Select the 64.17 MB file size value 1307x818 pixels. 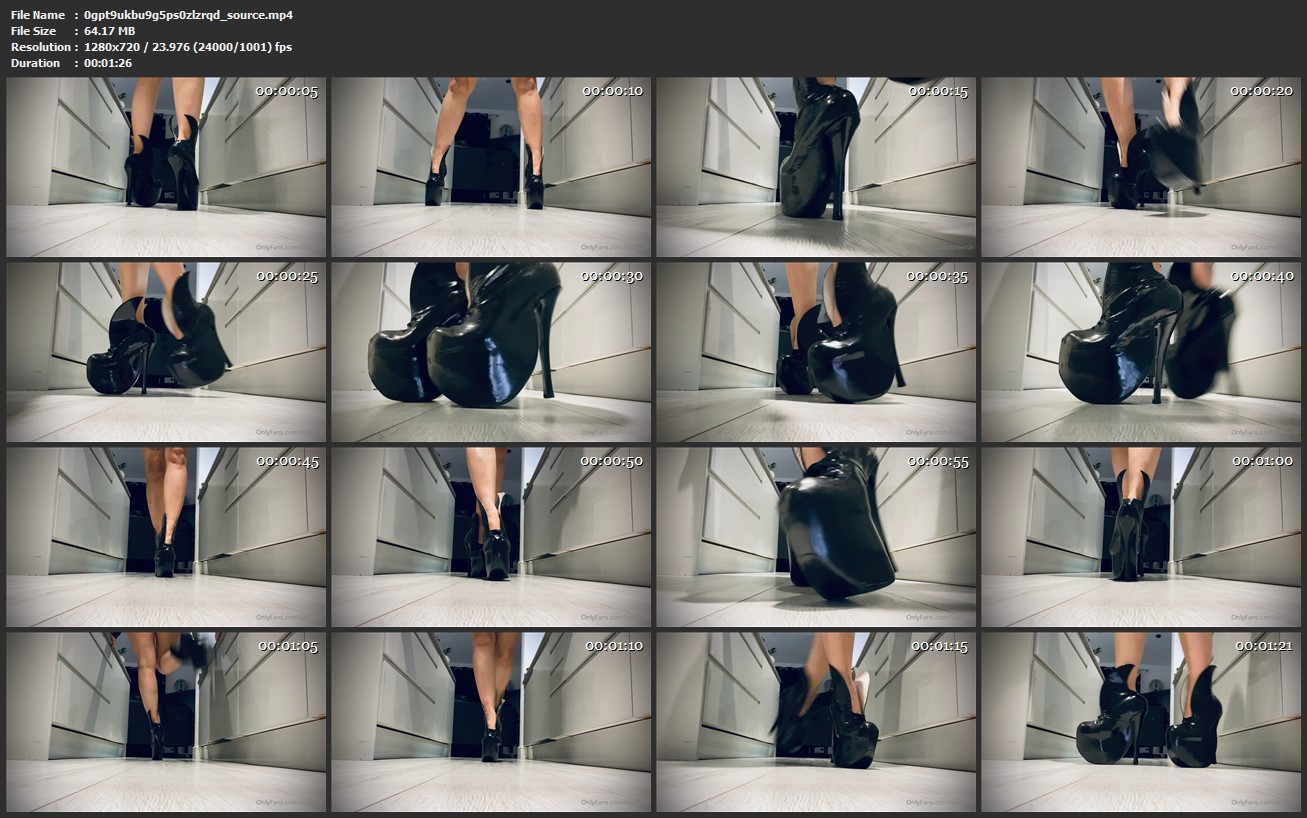tap(109, 31)
